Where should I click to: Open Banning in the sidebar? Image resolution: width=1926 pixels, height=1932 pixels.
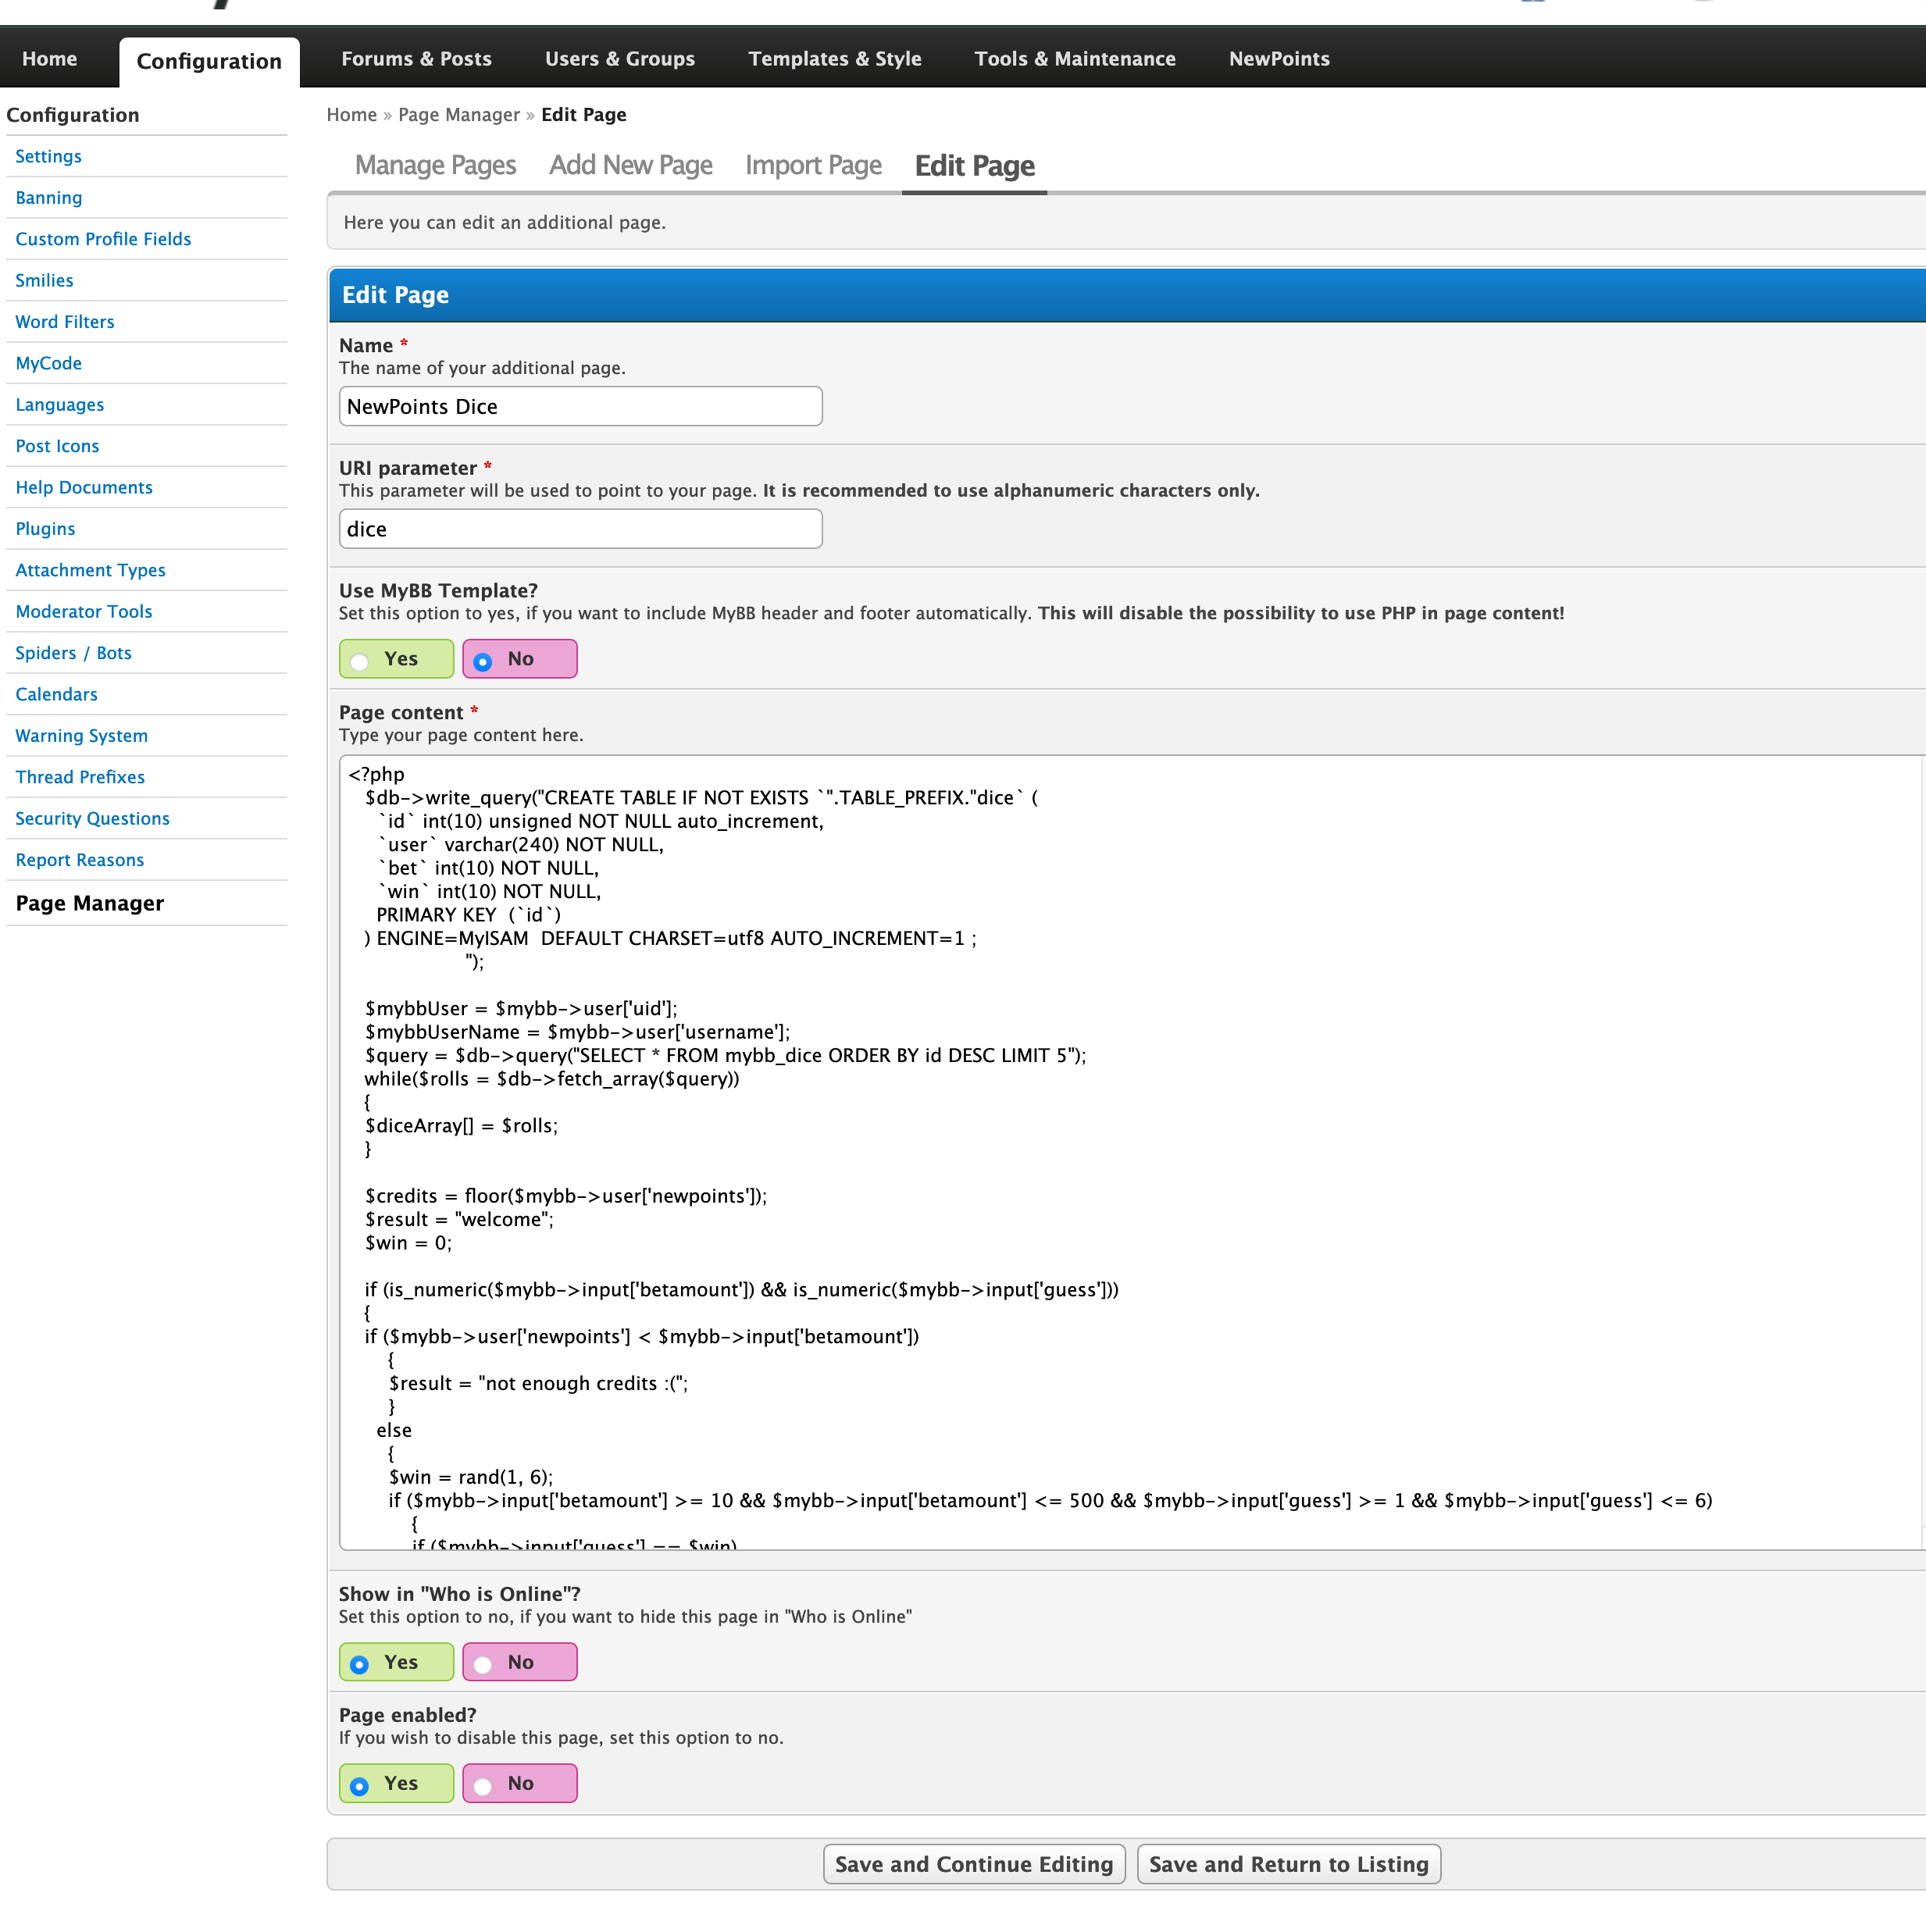pos(48,197)
